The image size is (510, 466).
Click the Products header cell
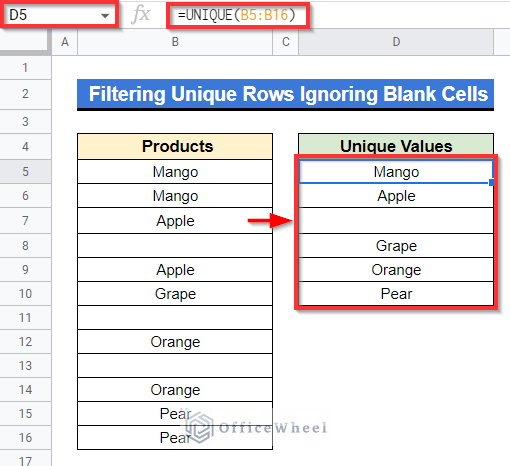click(175, 146)
